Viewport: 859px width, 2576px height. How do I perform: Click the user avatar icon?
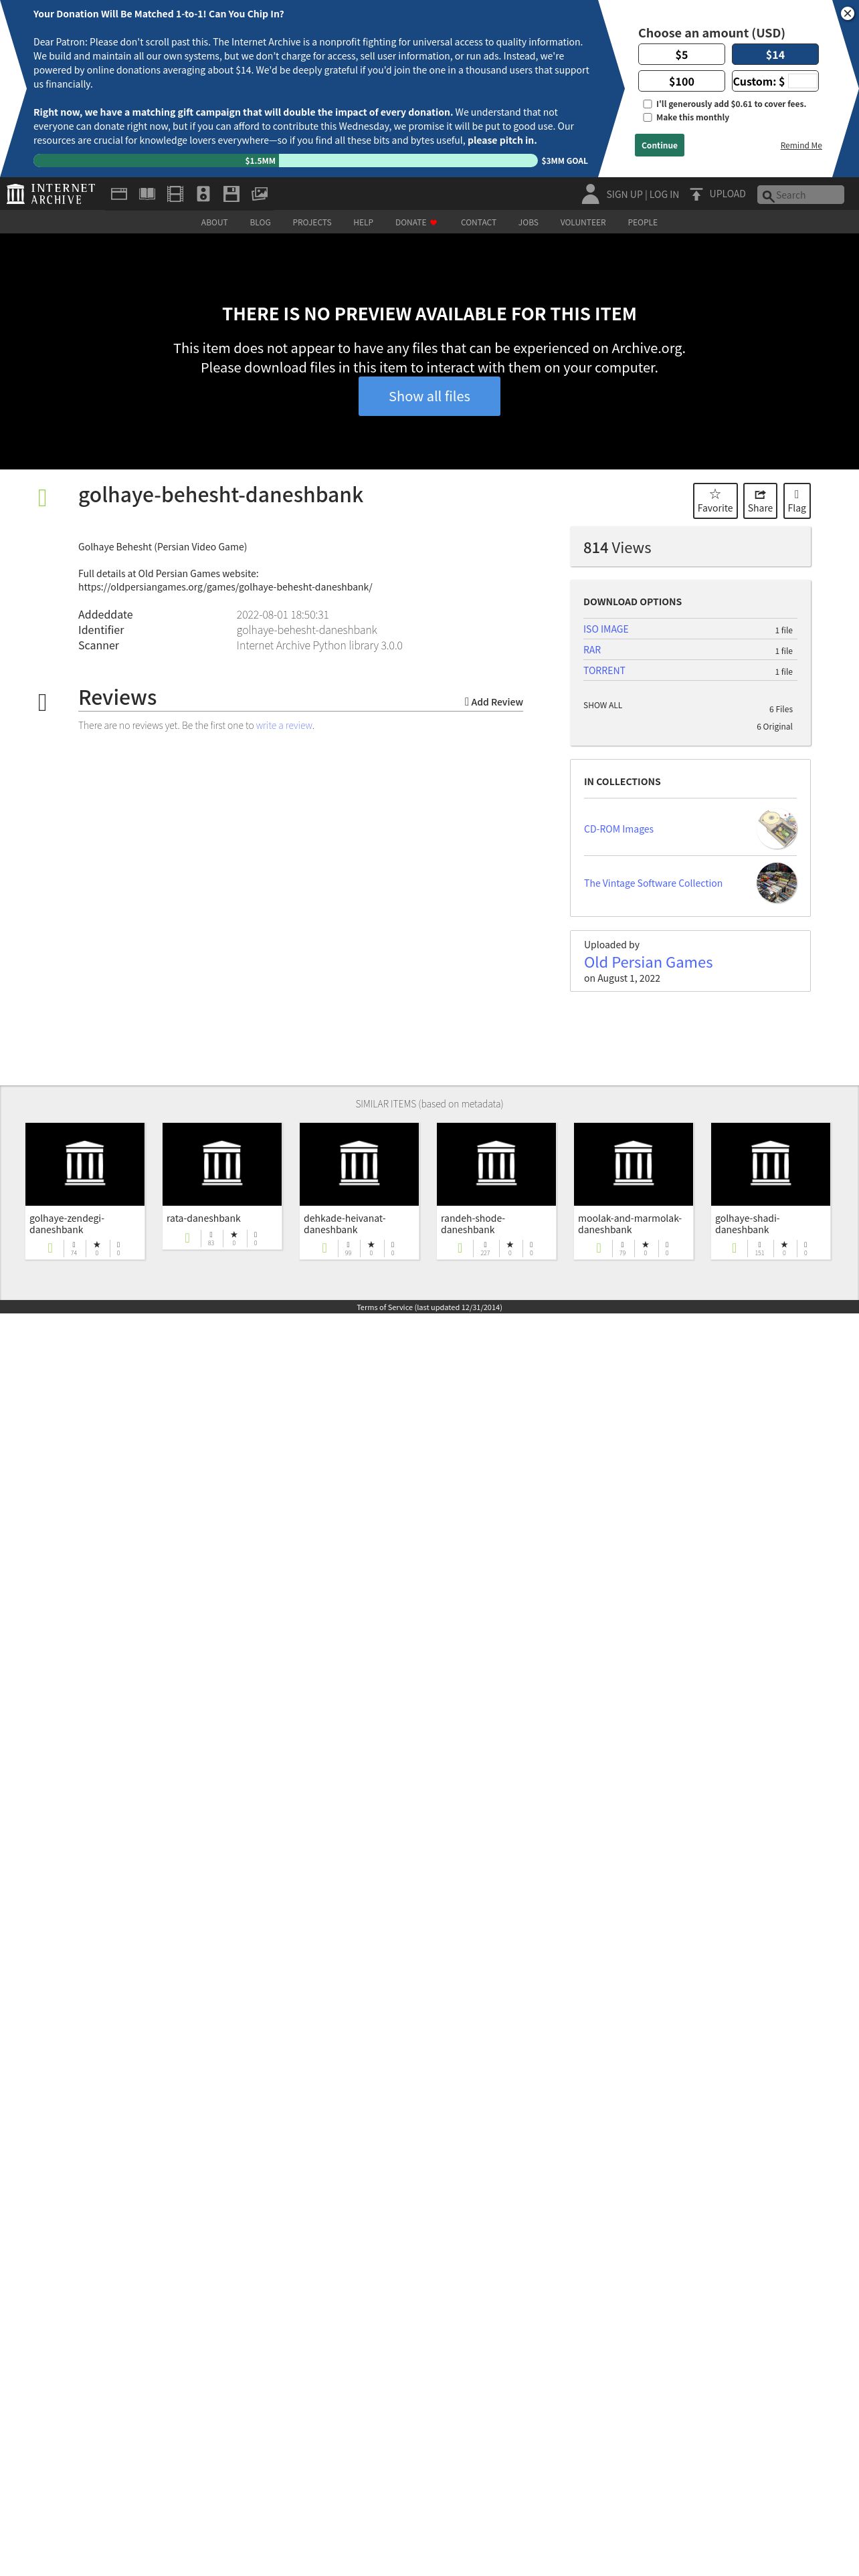click(x=590, y=194)
